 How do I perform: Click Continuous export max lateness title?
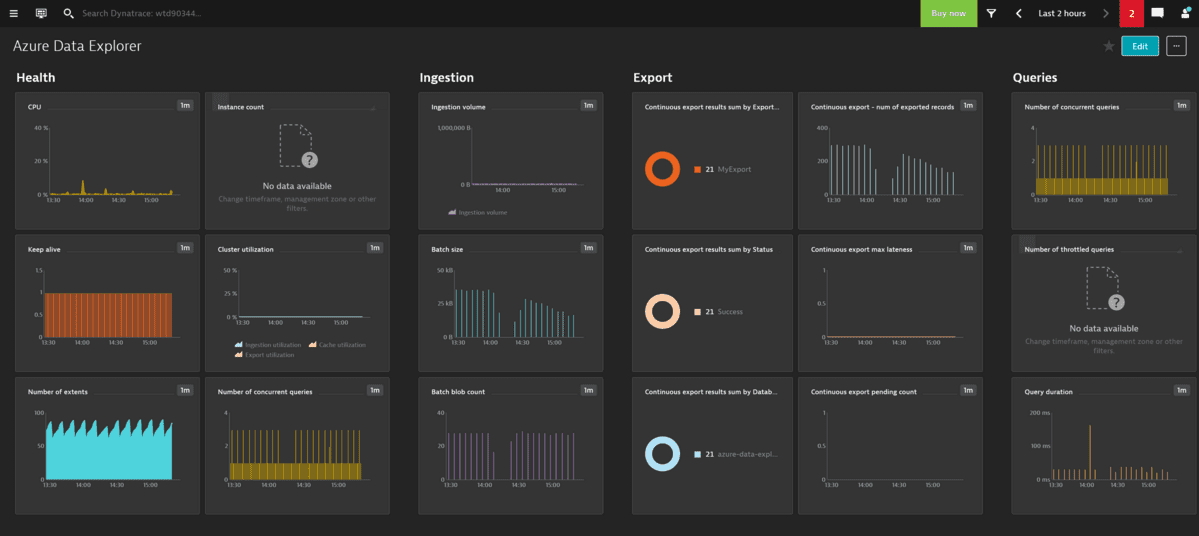click(x=861, y=249)
